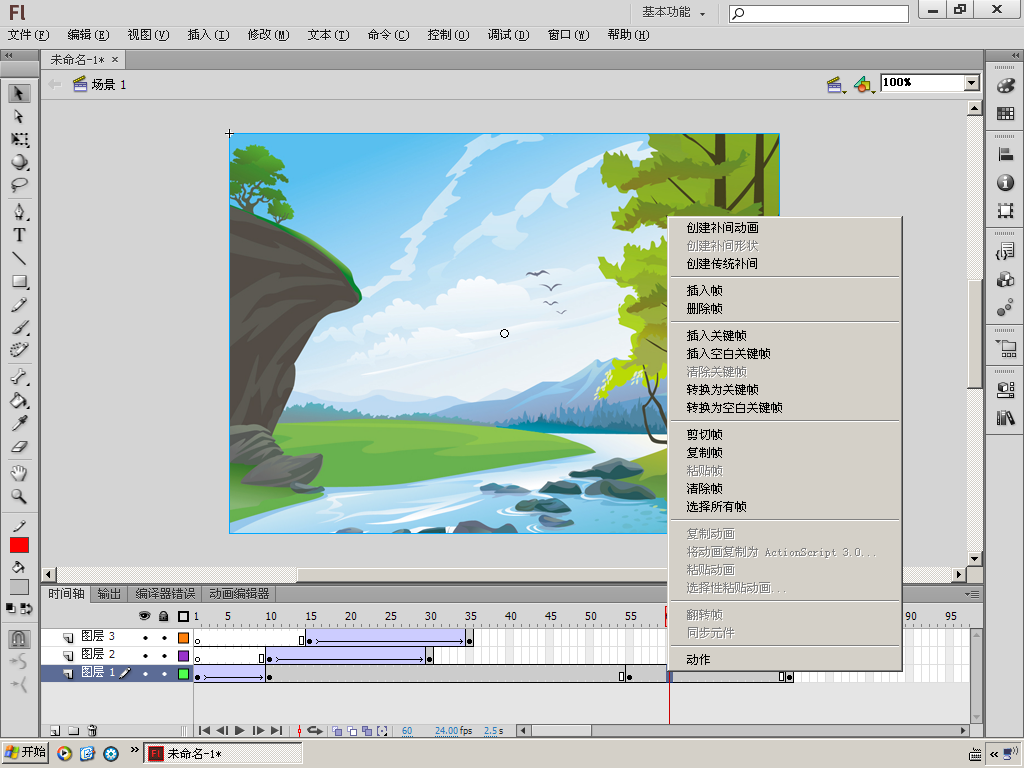
Task: Open the Edit Scene dropdown
Action: point(835,85)
